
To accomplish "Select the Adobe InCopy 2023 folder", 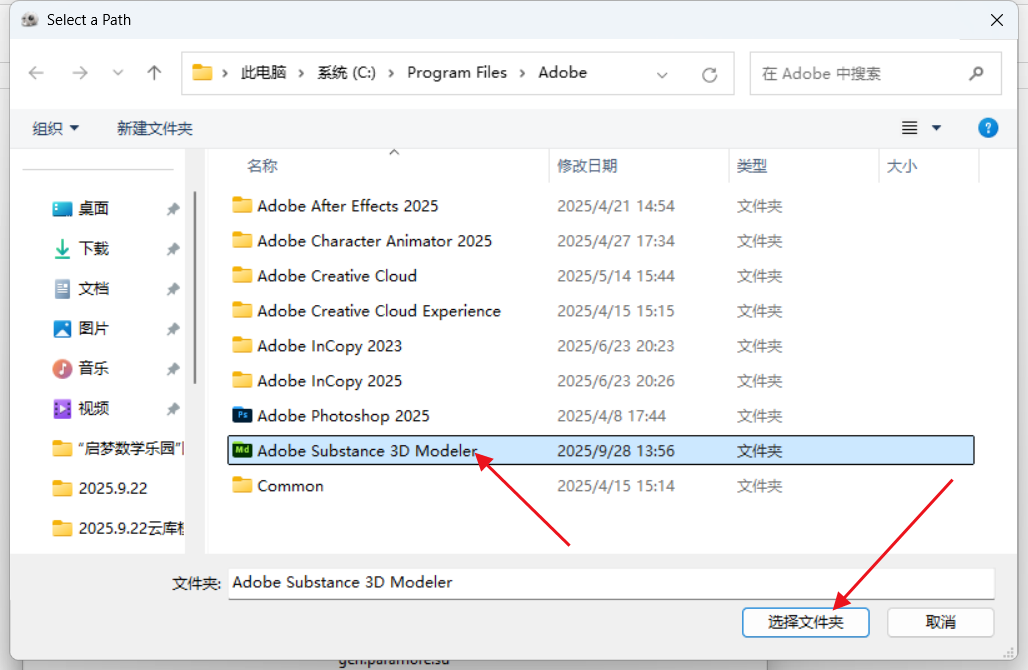I will [601, 345].
